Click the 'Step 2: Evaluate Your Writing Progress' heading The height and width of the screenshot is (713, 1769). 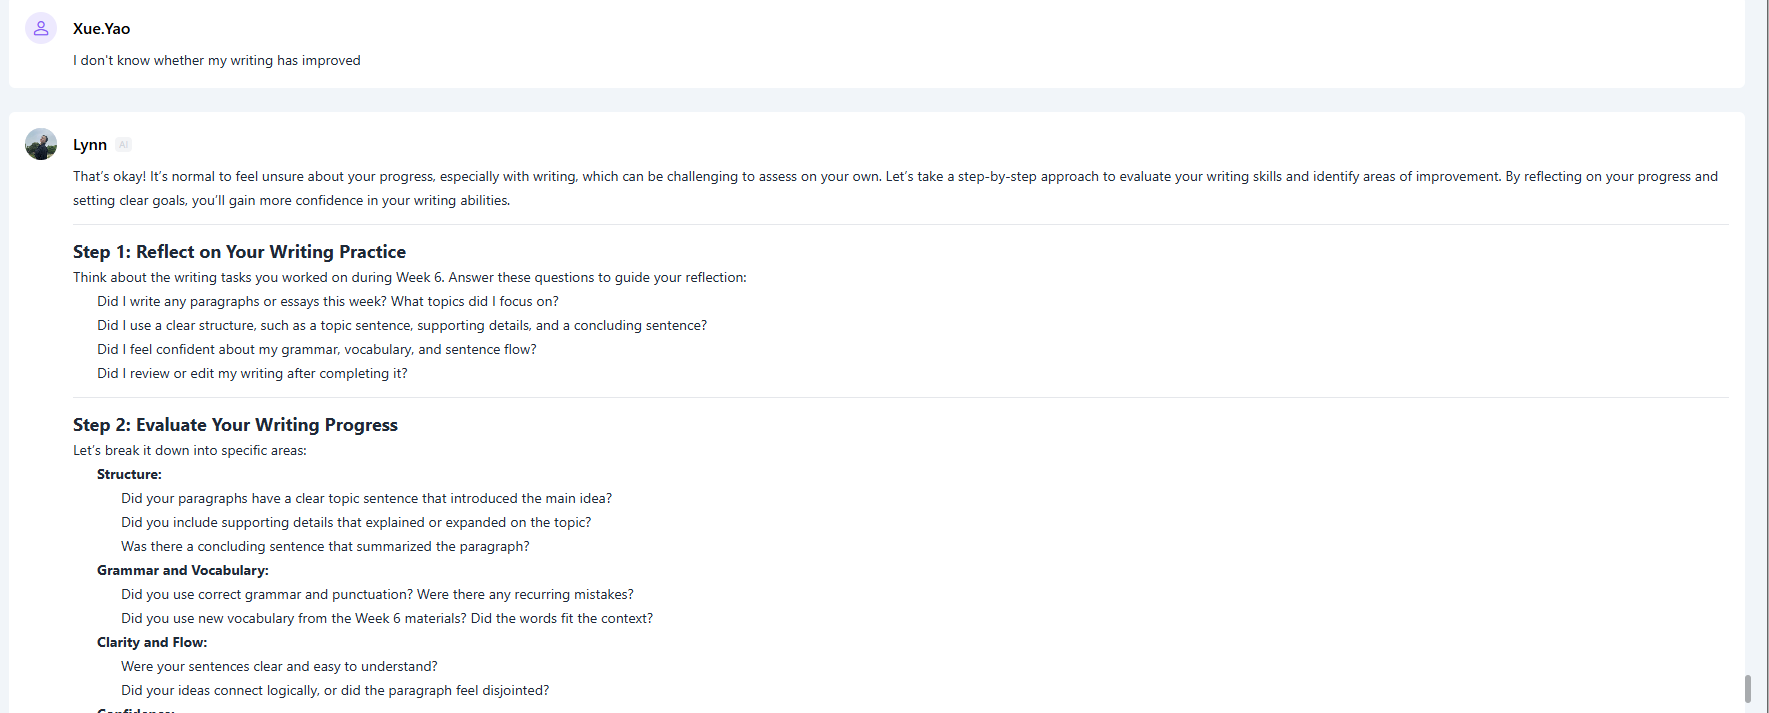point(235,425)
